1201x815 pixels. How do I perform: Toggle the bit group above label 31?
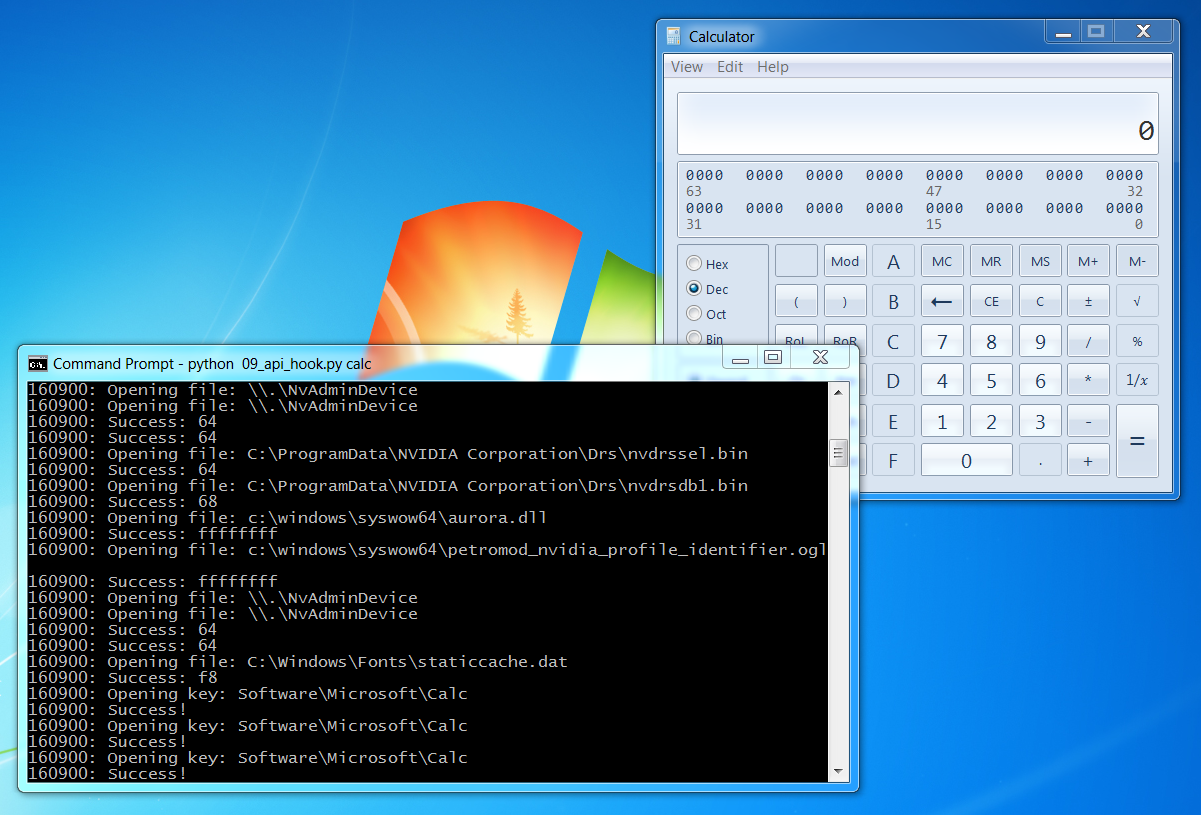[x=704, y=208]
